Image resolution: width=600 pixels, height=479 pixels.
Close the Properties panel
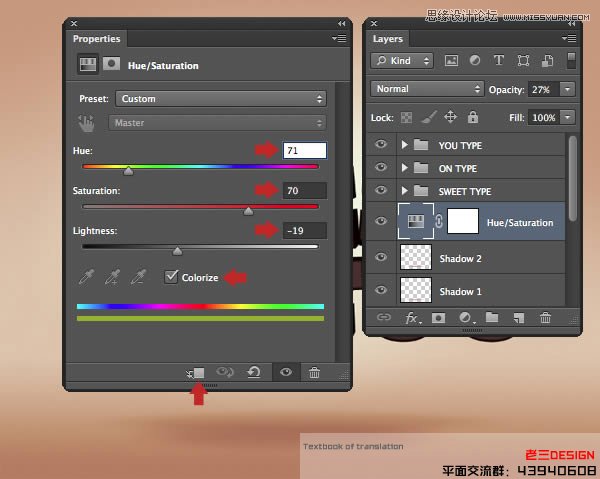coord(74,24)
